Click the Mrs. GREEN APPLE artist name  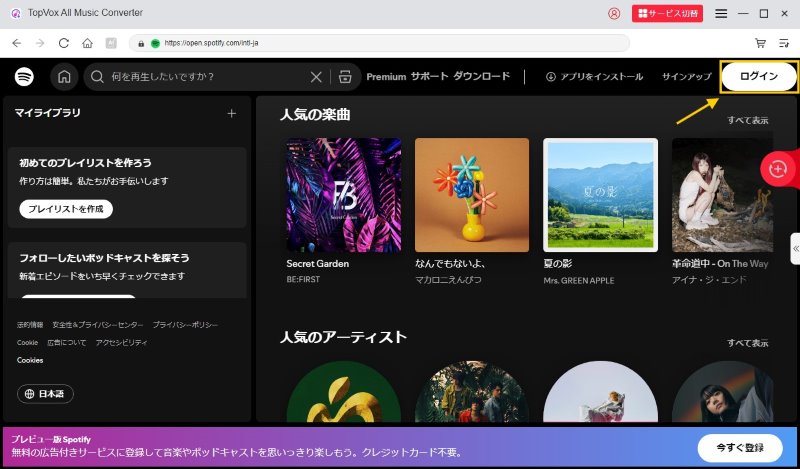579,280
